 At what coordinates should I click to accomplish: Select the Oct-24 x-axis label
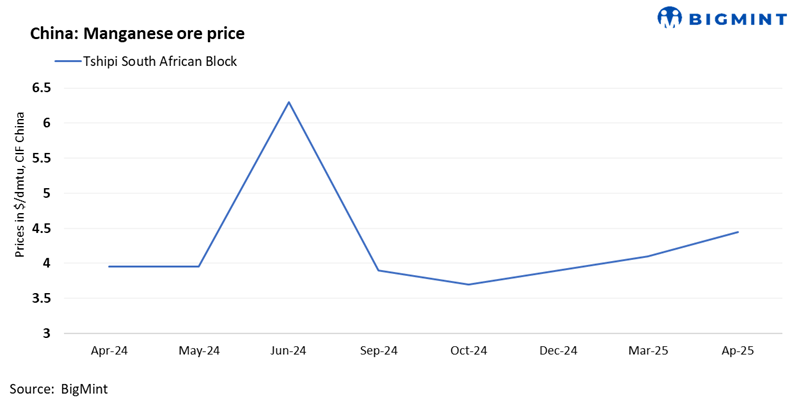(x=469, y=351)
